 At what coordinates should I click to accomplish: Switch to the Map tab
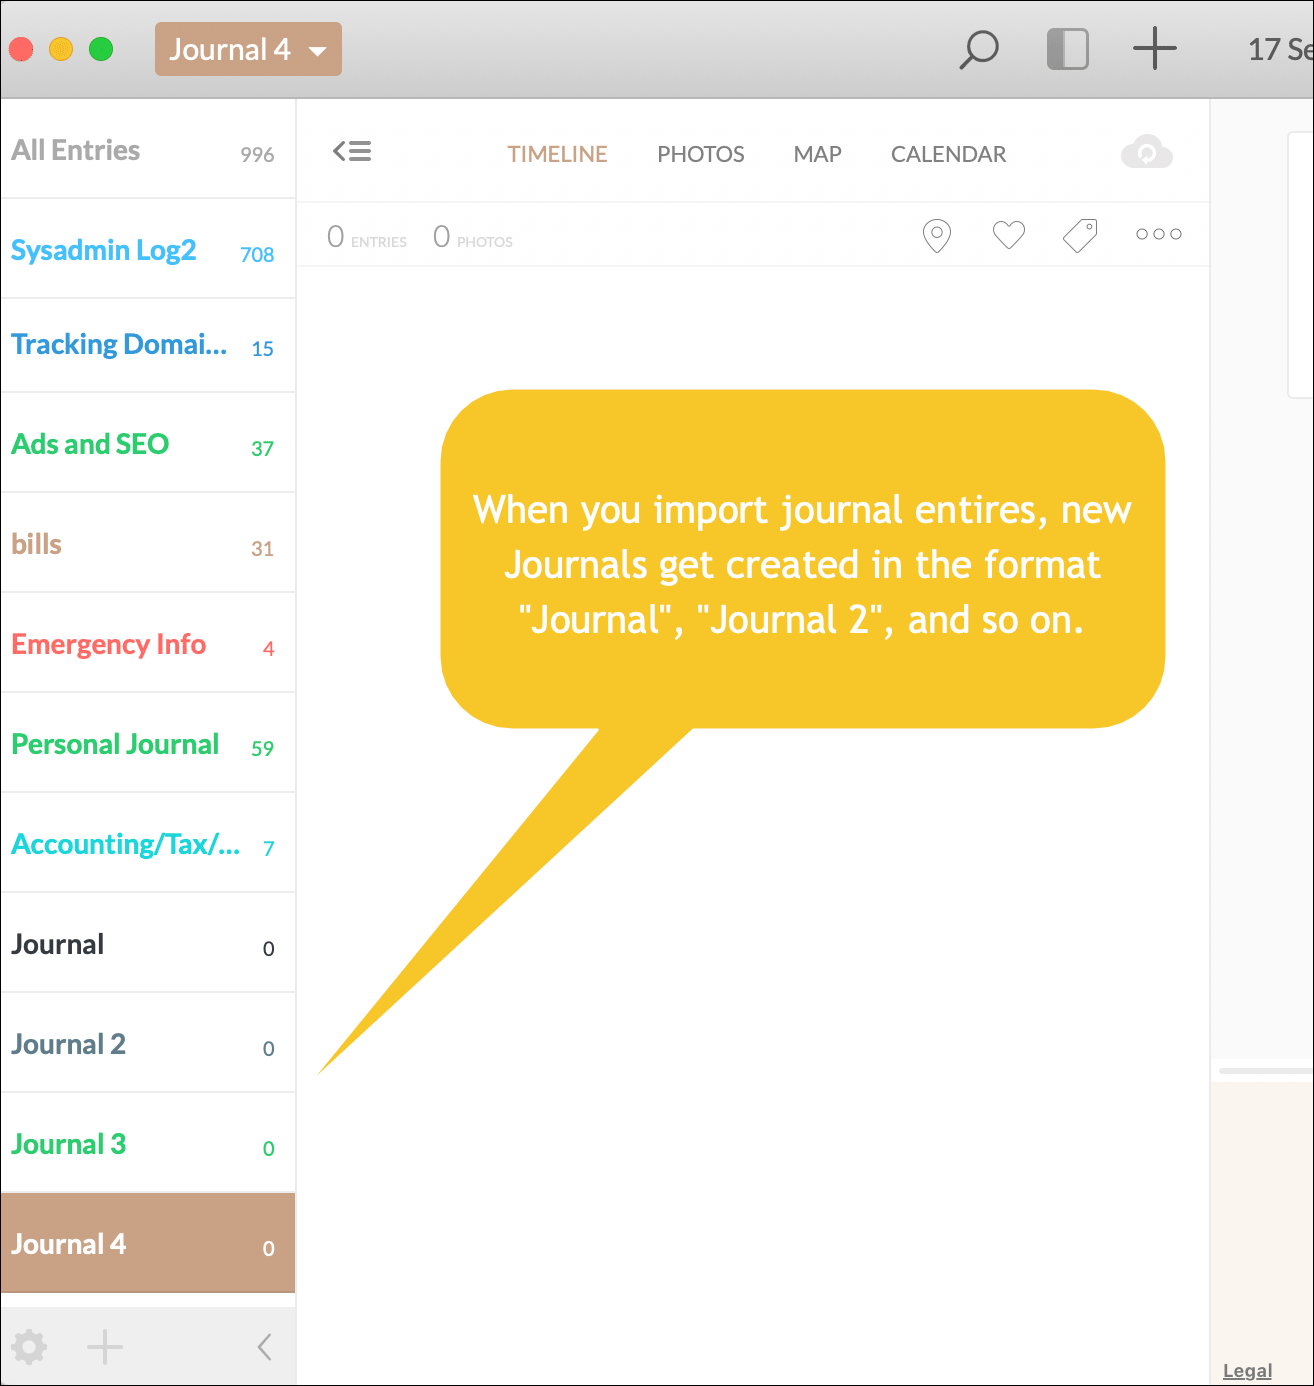(x=817, y=154)
